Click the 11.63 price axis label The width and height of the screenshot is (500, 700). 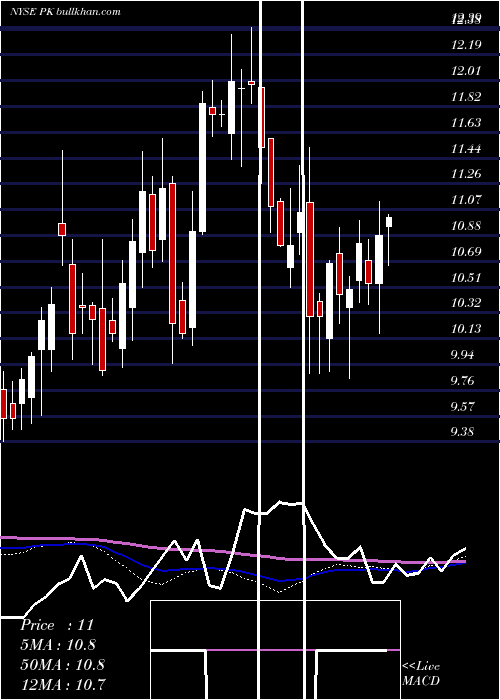(467, 123)
